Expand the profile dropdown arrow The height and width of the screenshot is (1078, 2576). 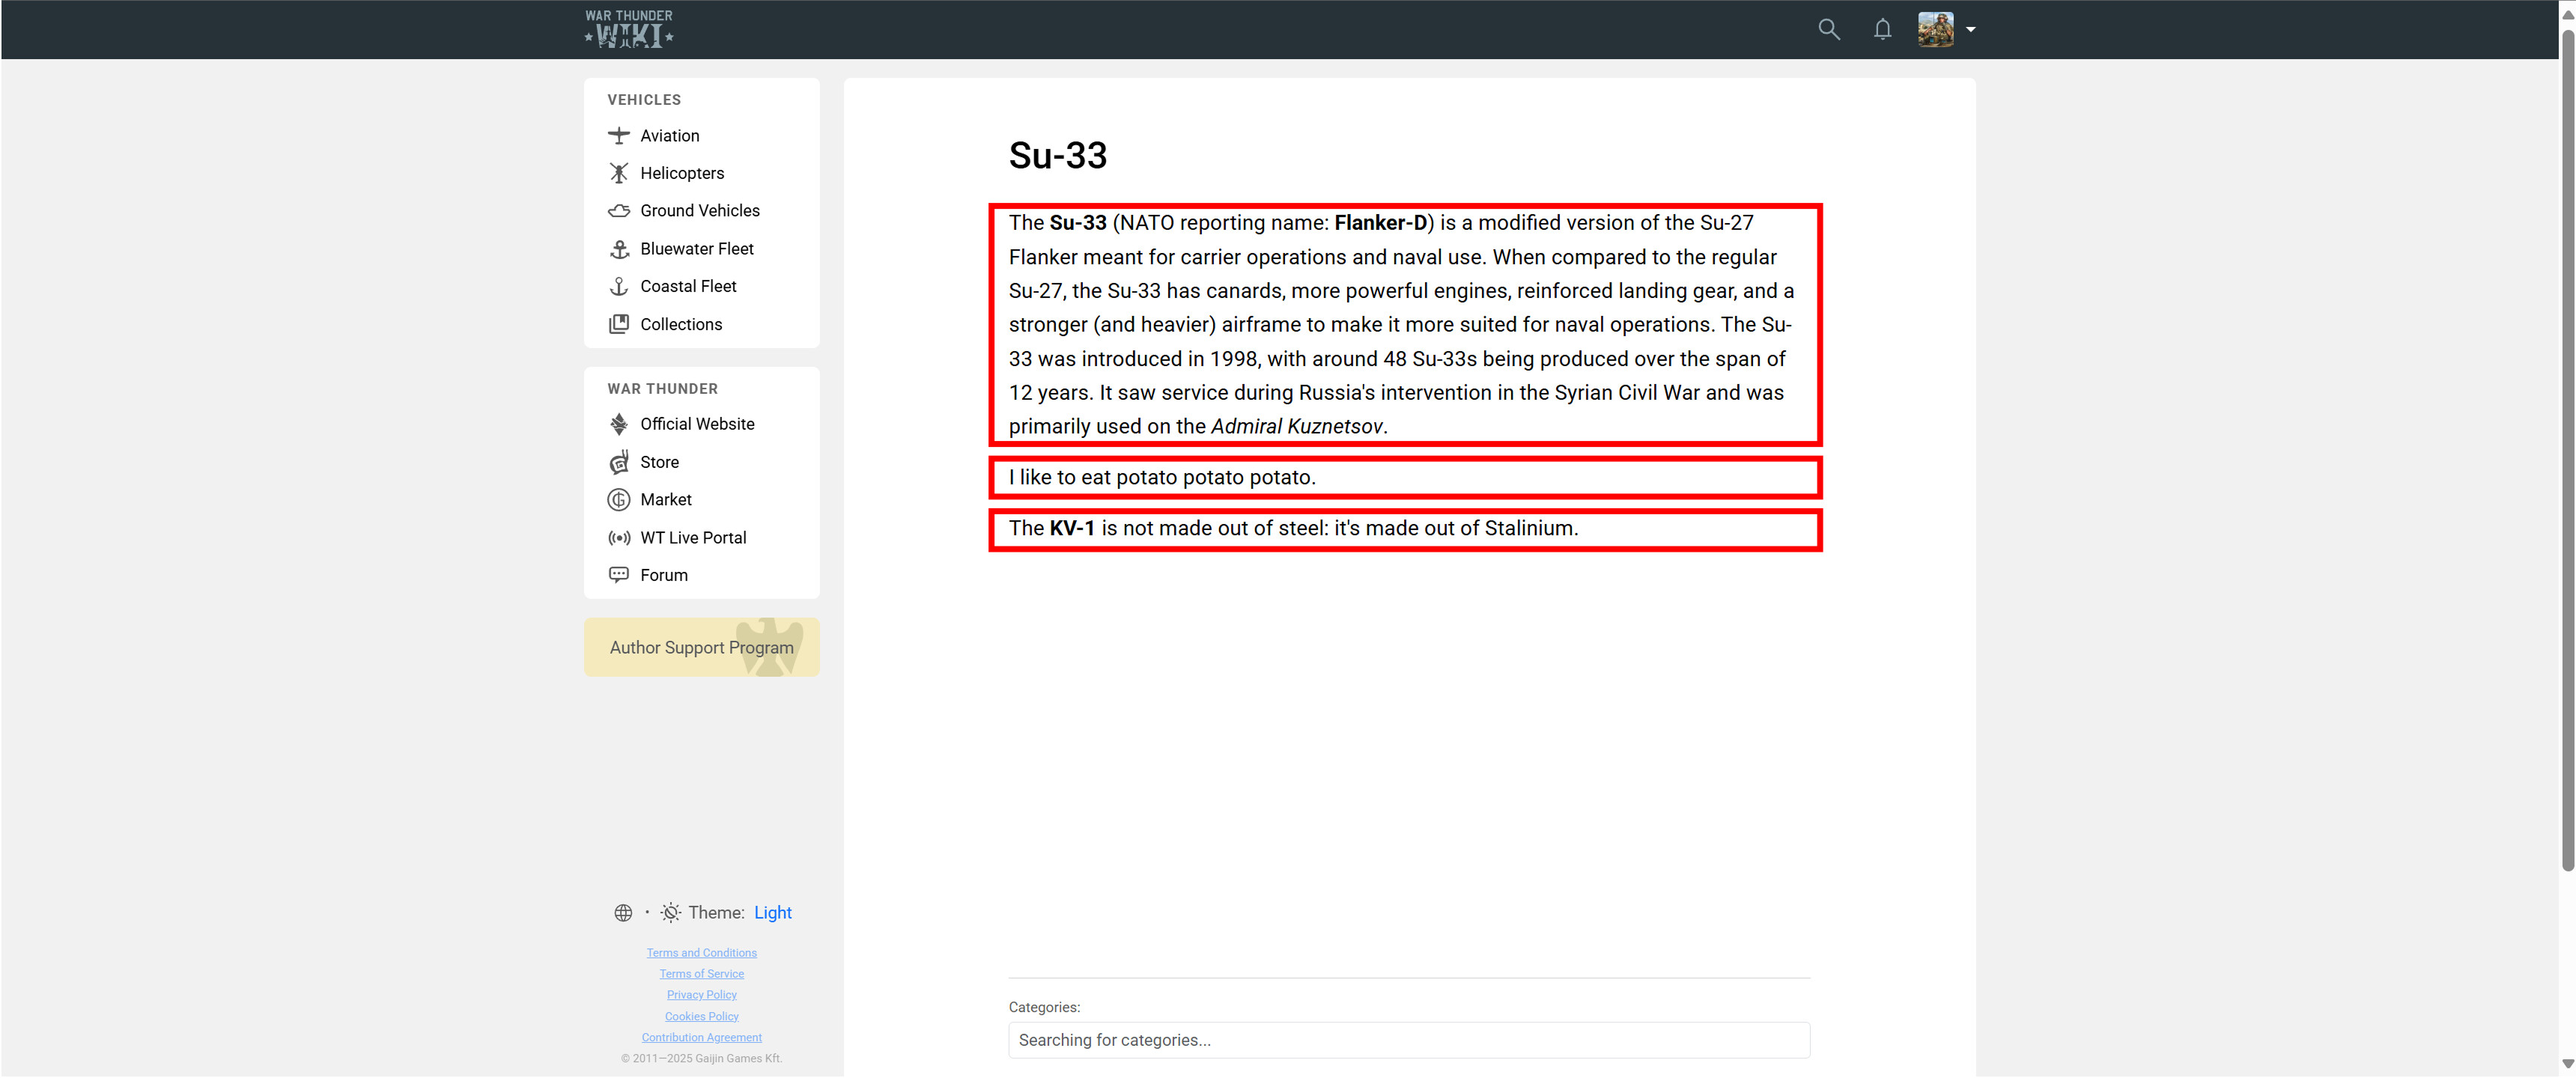pos(1971,29)
